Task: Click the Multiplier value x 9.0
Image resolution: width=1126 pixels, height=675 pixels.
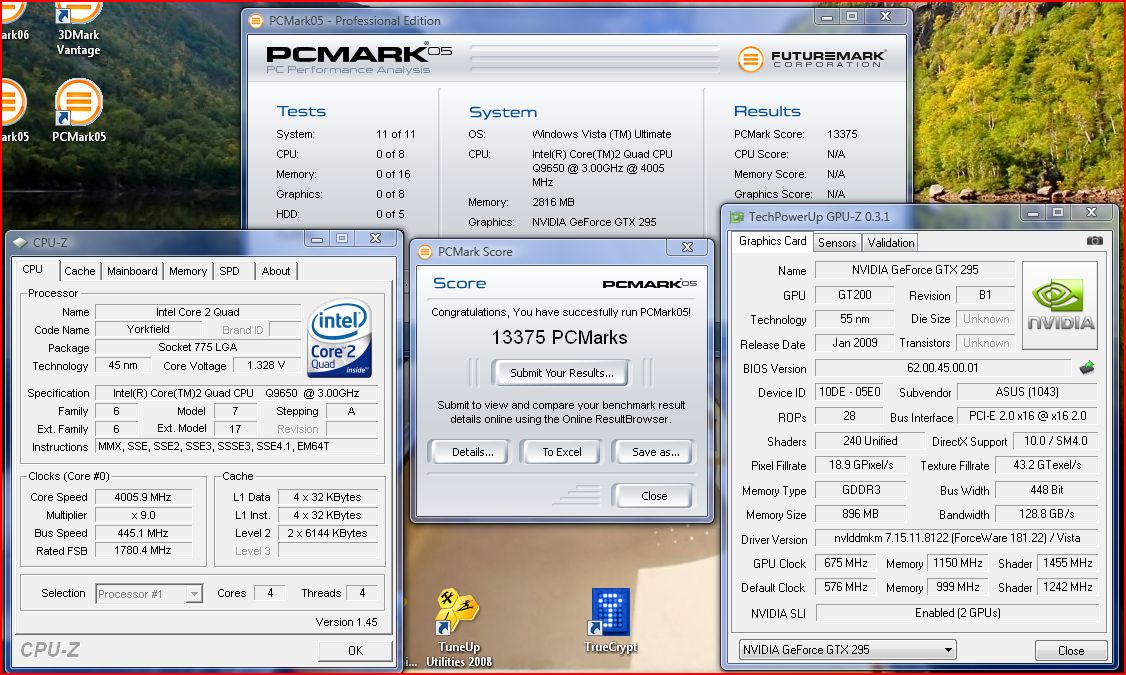Action: tap(143, 515)
